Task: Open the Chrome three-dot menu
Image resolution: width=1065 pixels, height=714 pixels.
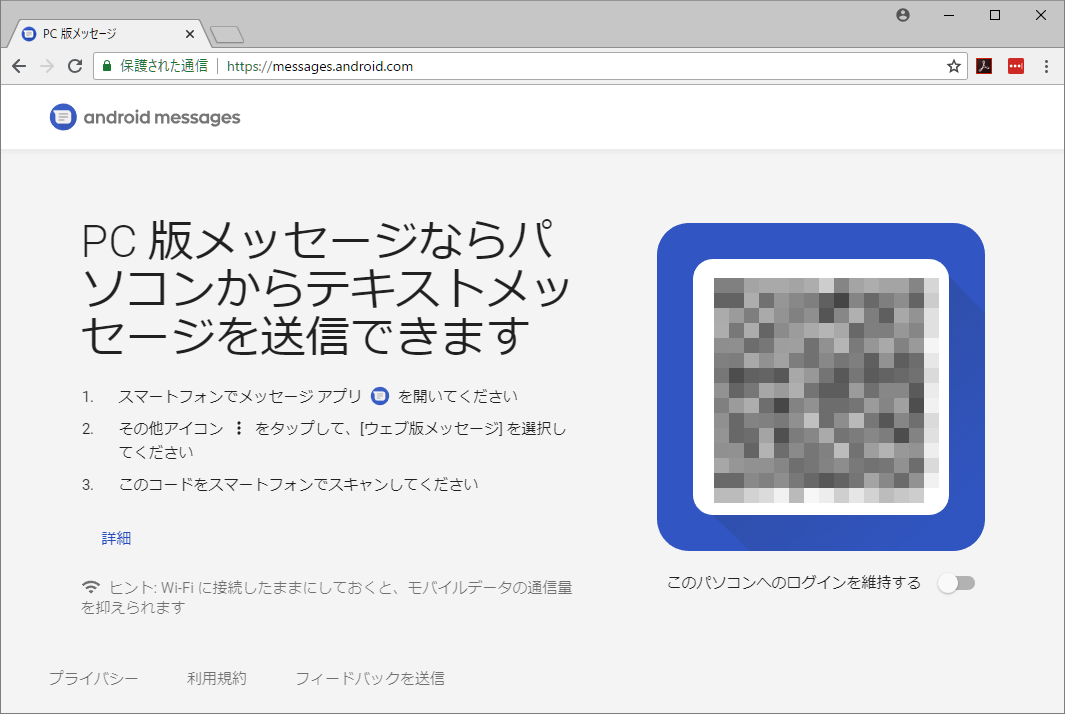Action: click(x=1046, y=66)
